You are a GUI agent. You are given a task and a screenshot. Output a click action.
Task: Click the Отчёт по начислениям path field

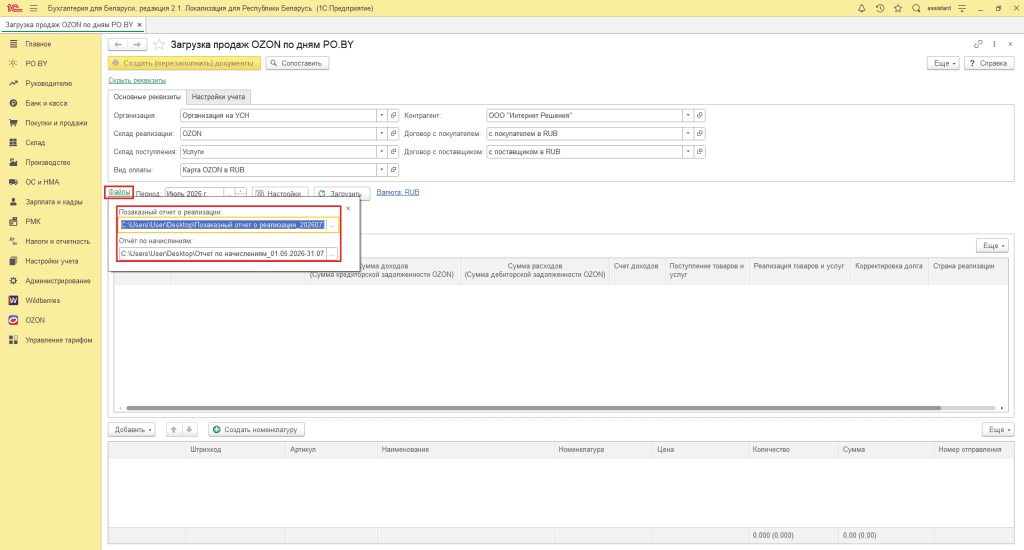click(222, 253)
